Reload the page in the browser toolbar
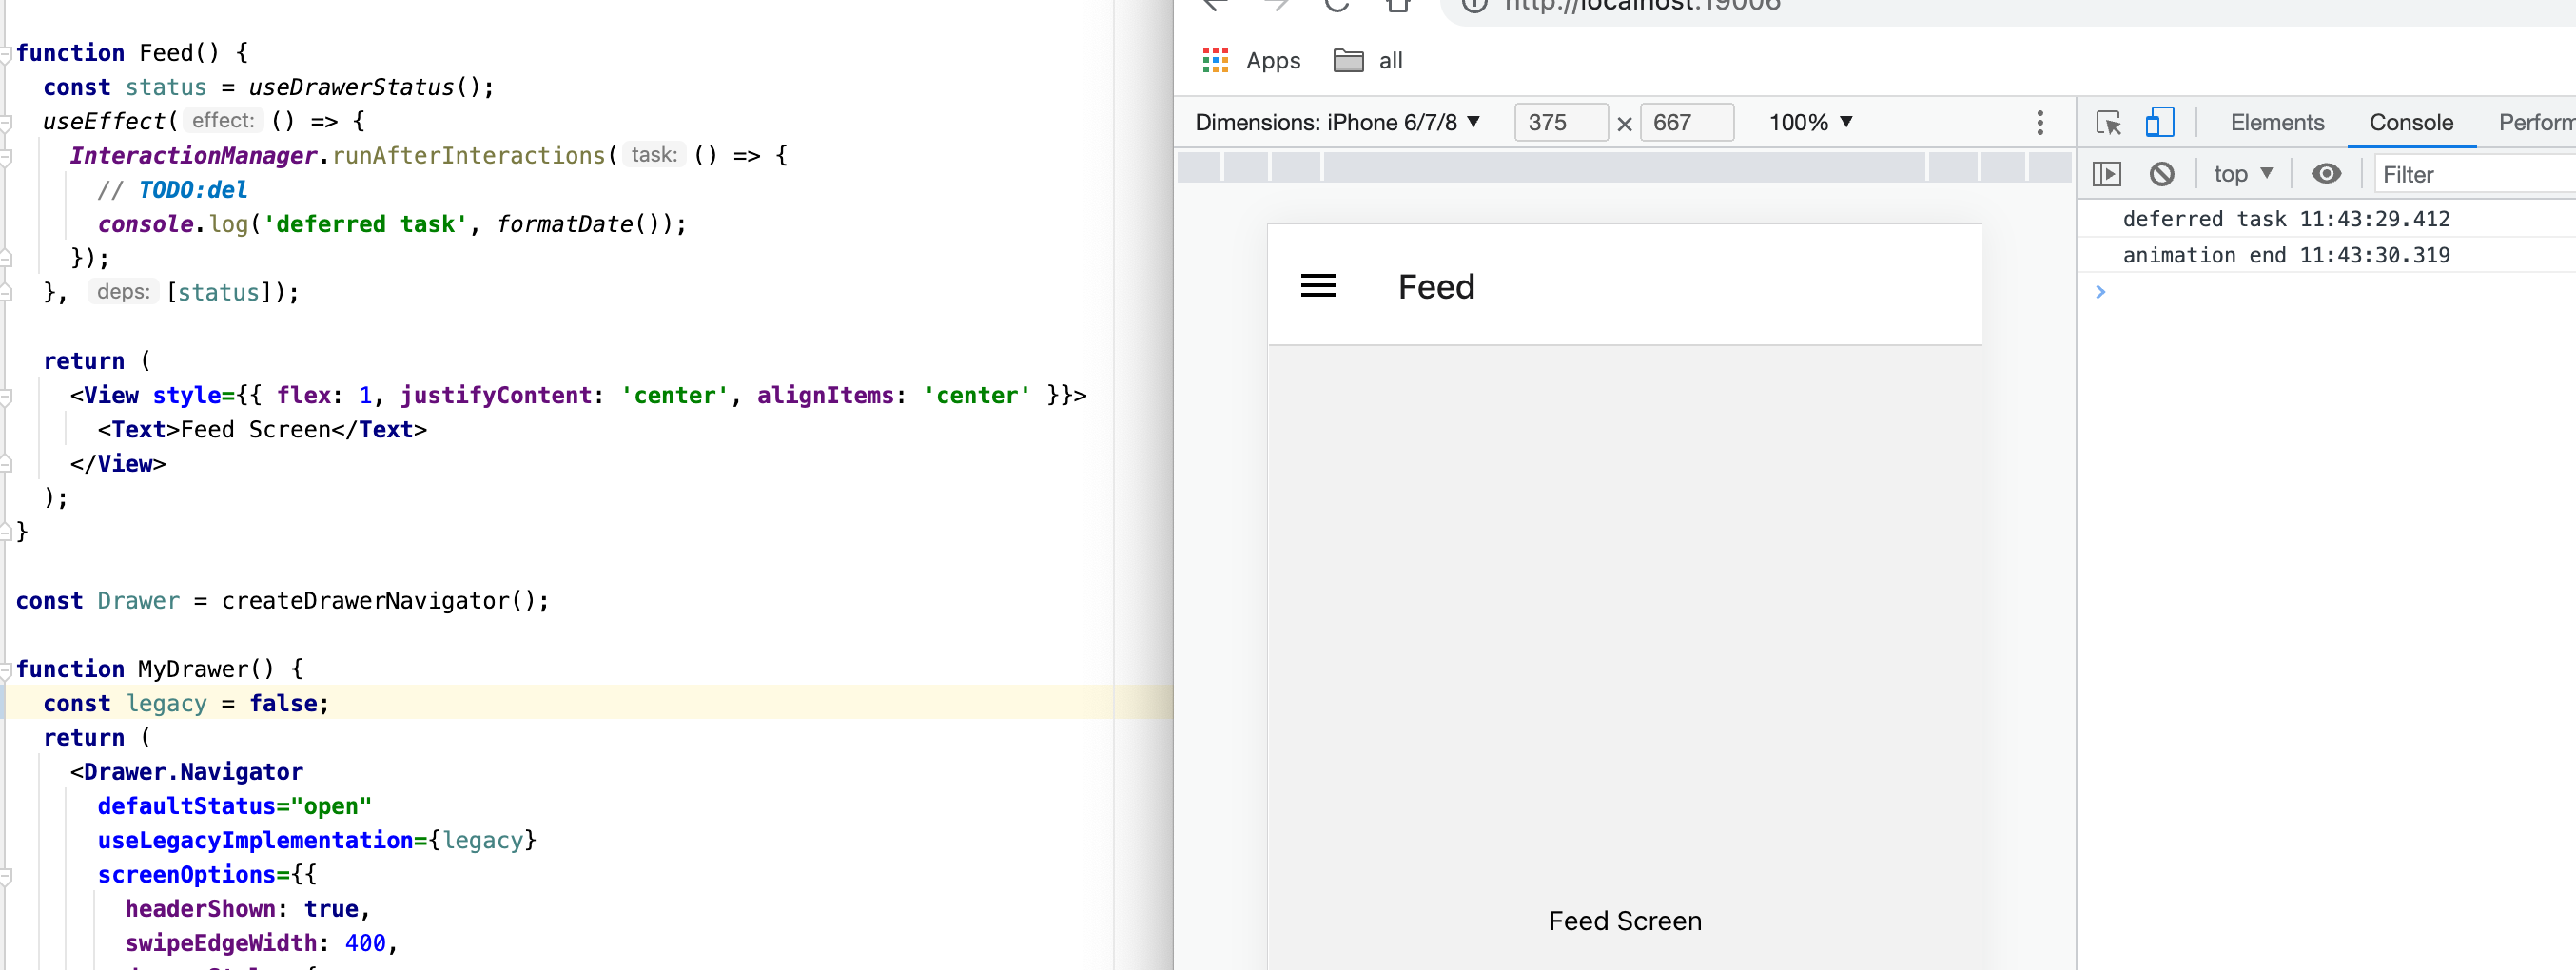The height and width of the screenshot is (970, 2576). pyautogui.click(x=1337, y=6)
